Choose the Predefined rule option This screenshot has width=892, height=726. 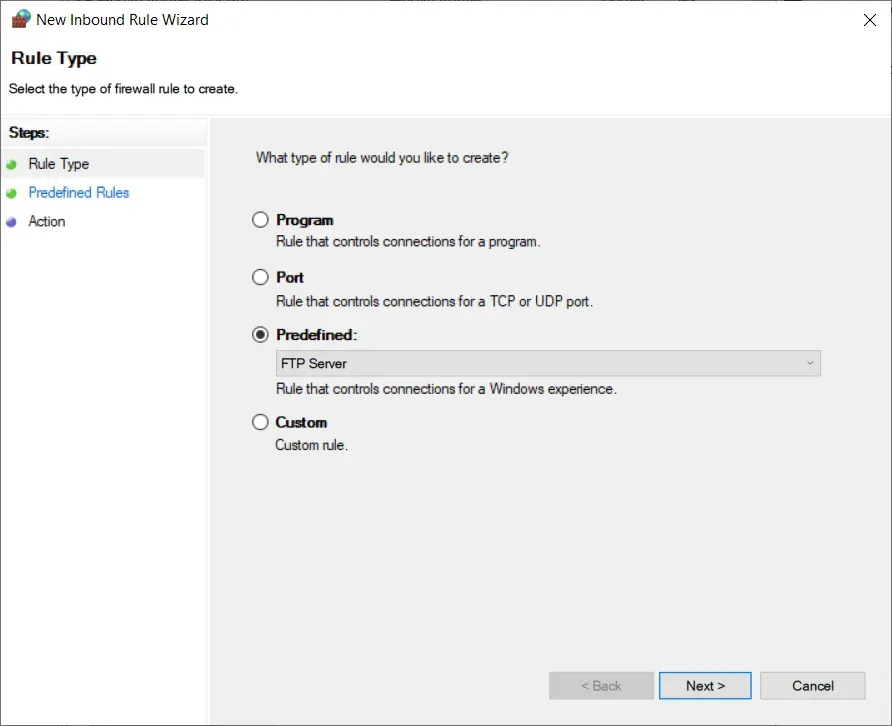260,334
